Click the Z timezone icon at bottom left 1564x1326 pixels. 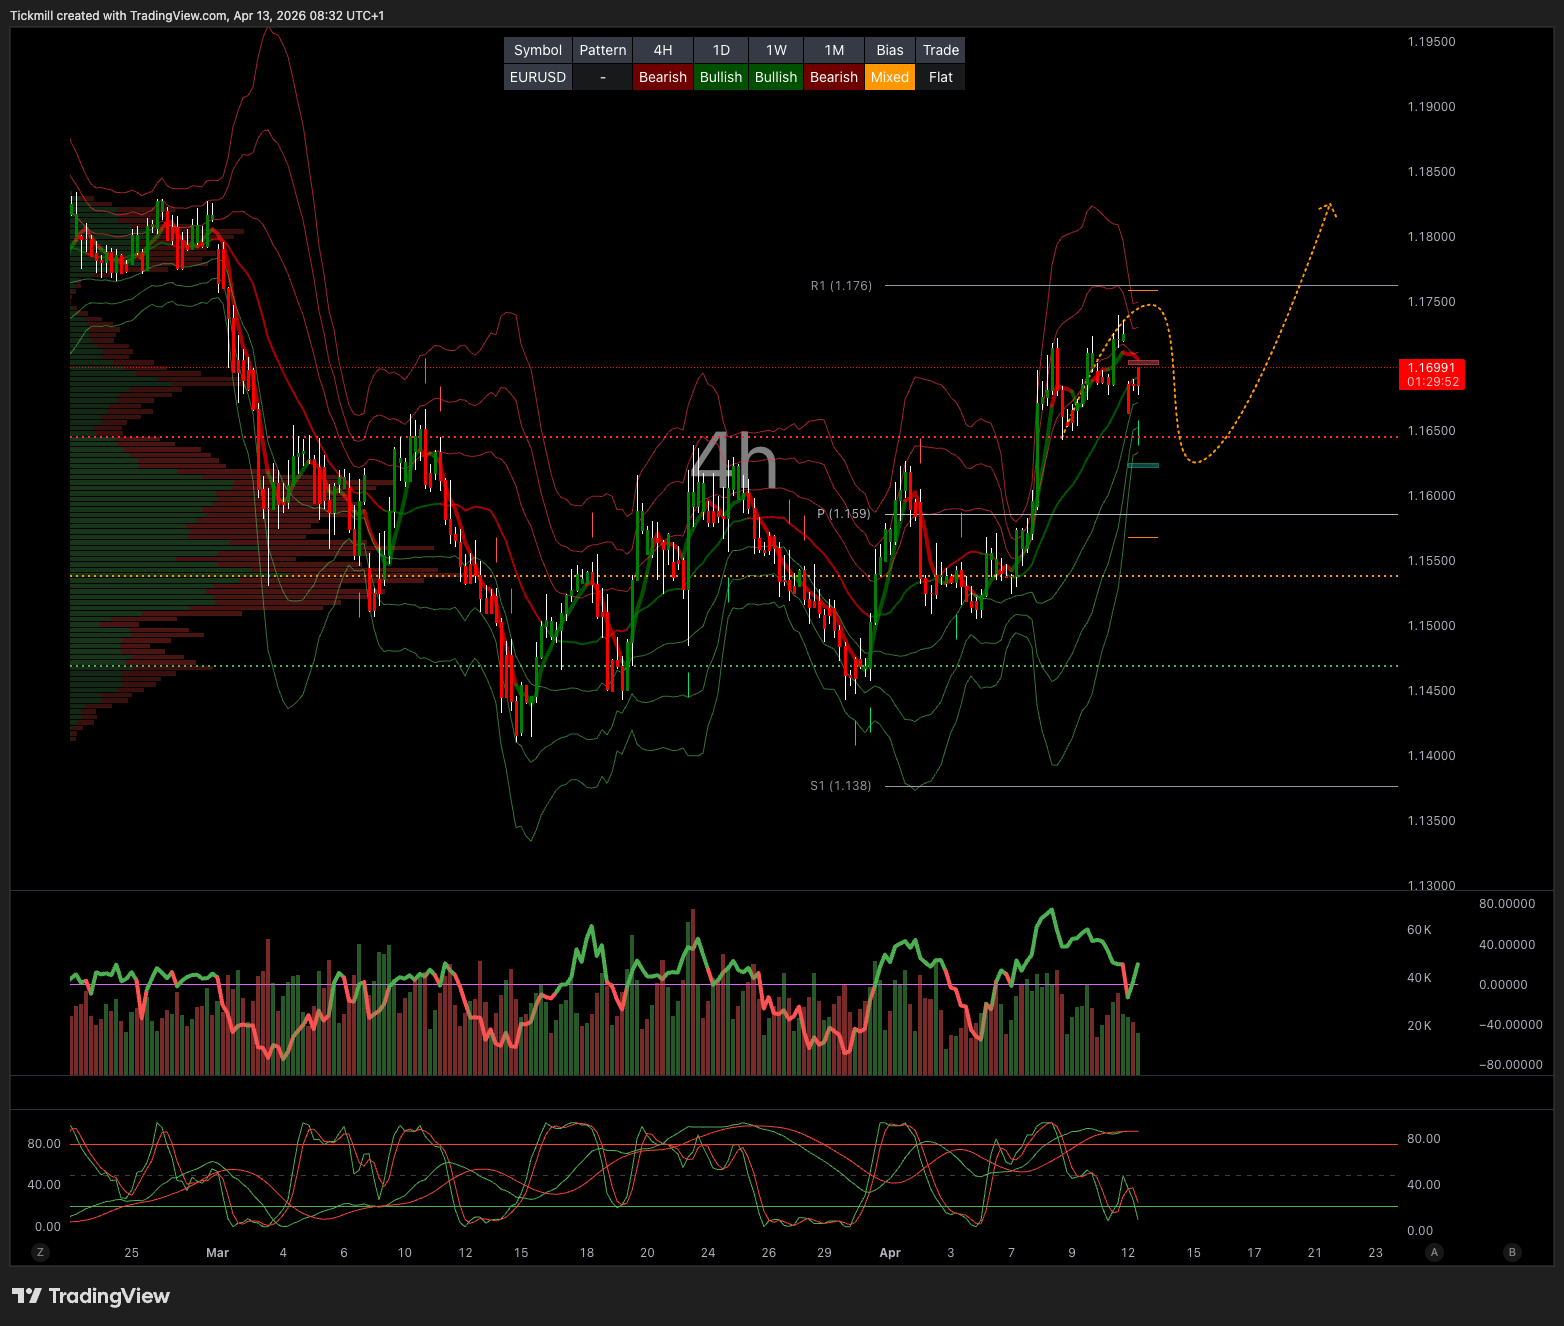(40, 1252)
